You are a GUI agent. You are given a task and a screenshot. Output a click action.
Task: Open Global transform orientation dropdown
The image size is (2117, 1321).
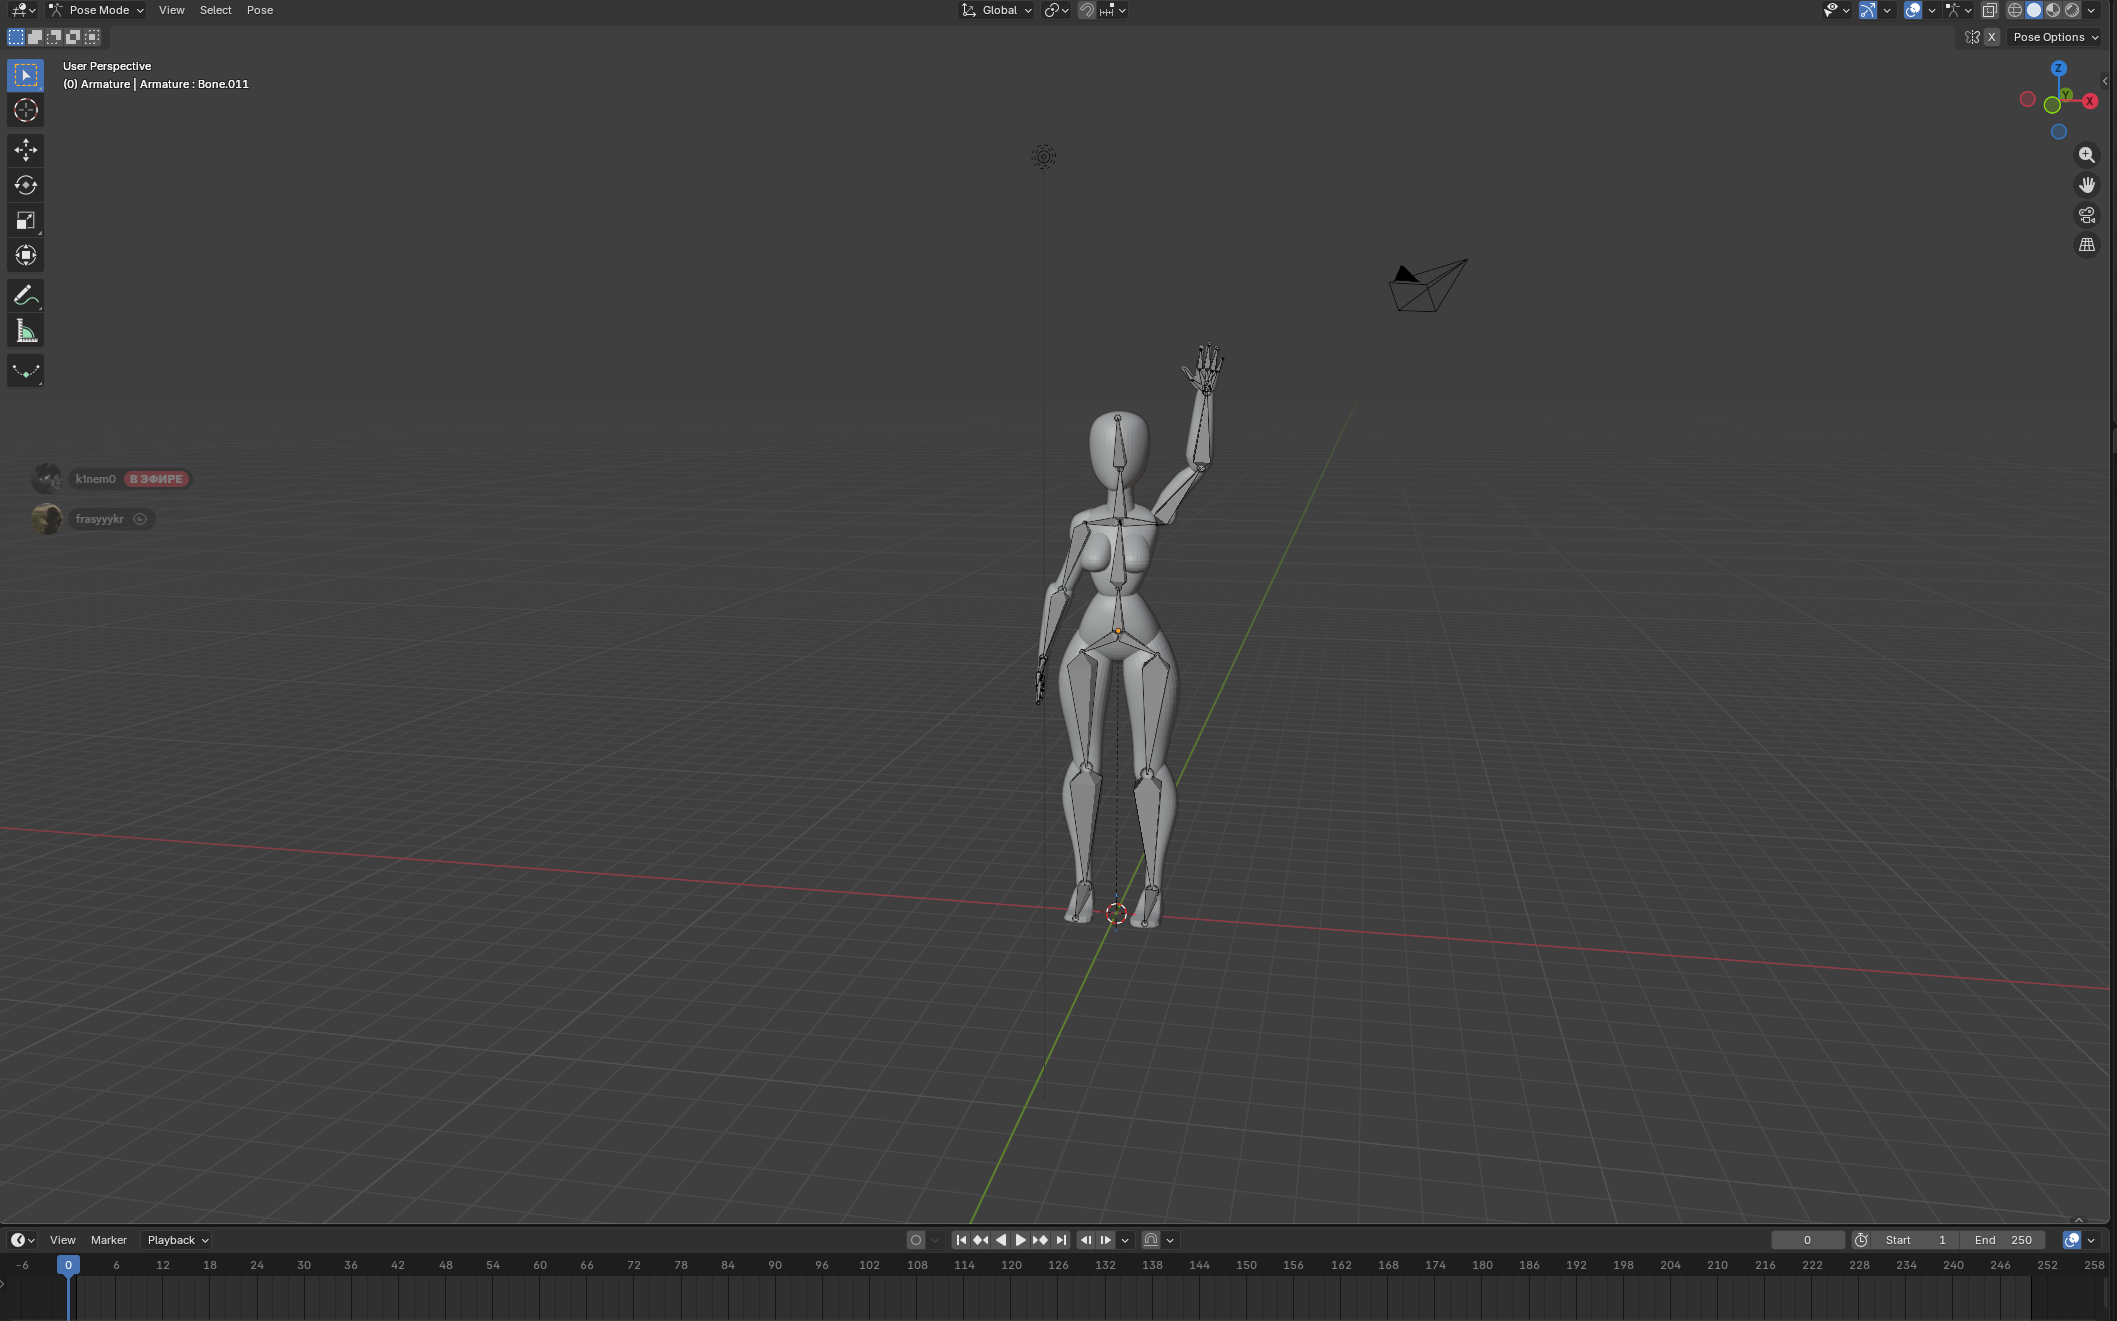(996, 10)
